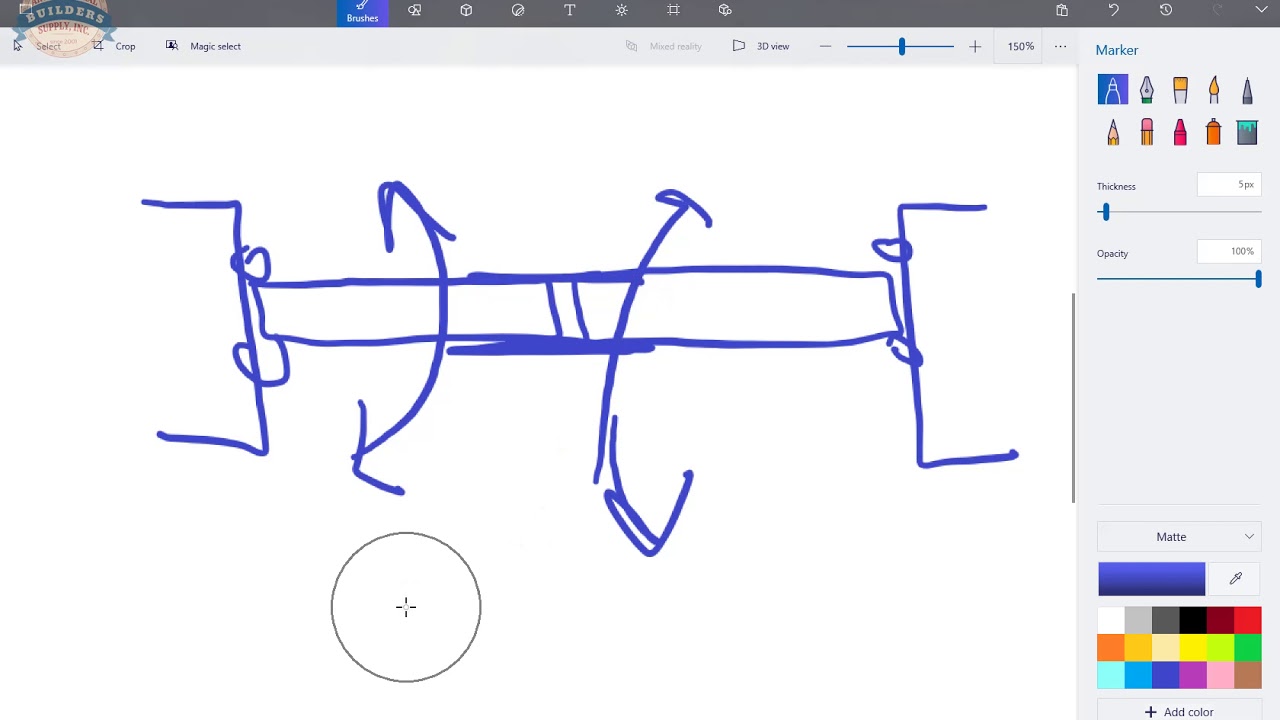Open the 2D shapes tab
Screen dimensions: 1280x720
414,10
